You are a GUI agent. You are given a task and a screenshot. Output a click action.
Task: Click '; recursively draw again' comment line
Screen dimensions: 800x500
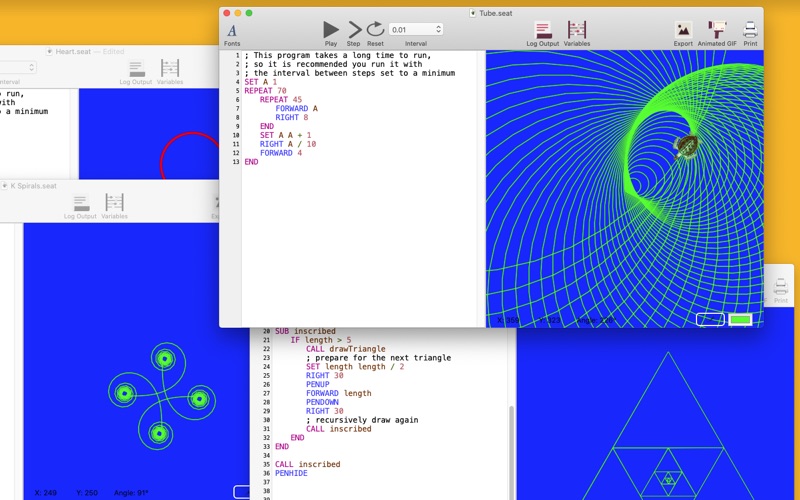[x=362, y=420]
